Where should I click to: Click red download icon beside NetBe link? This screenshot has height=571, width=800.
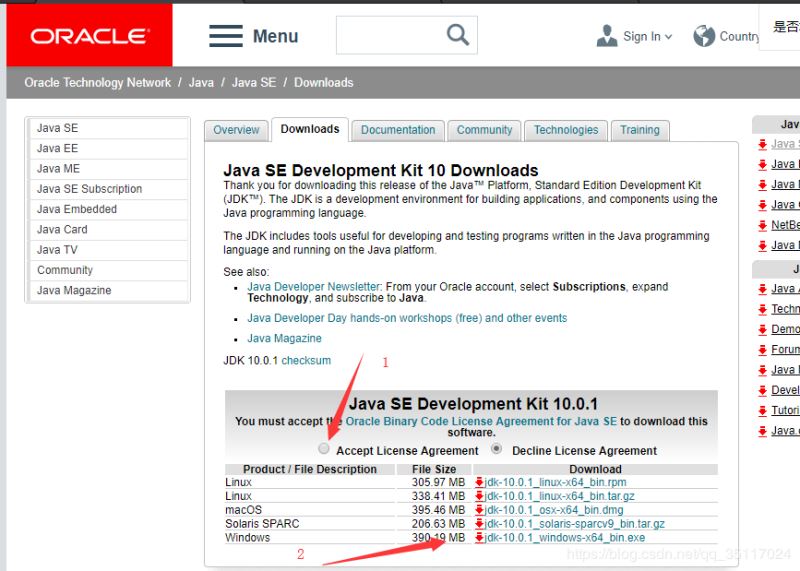[762, 226]
